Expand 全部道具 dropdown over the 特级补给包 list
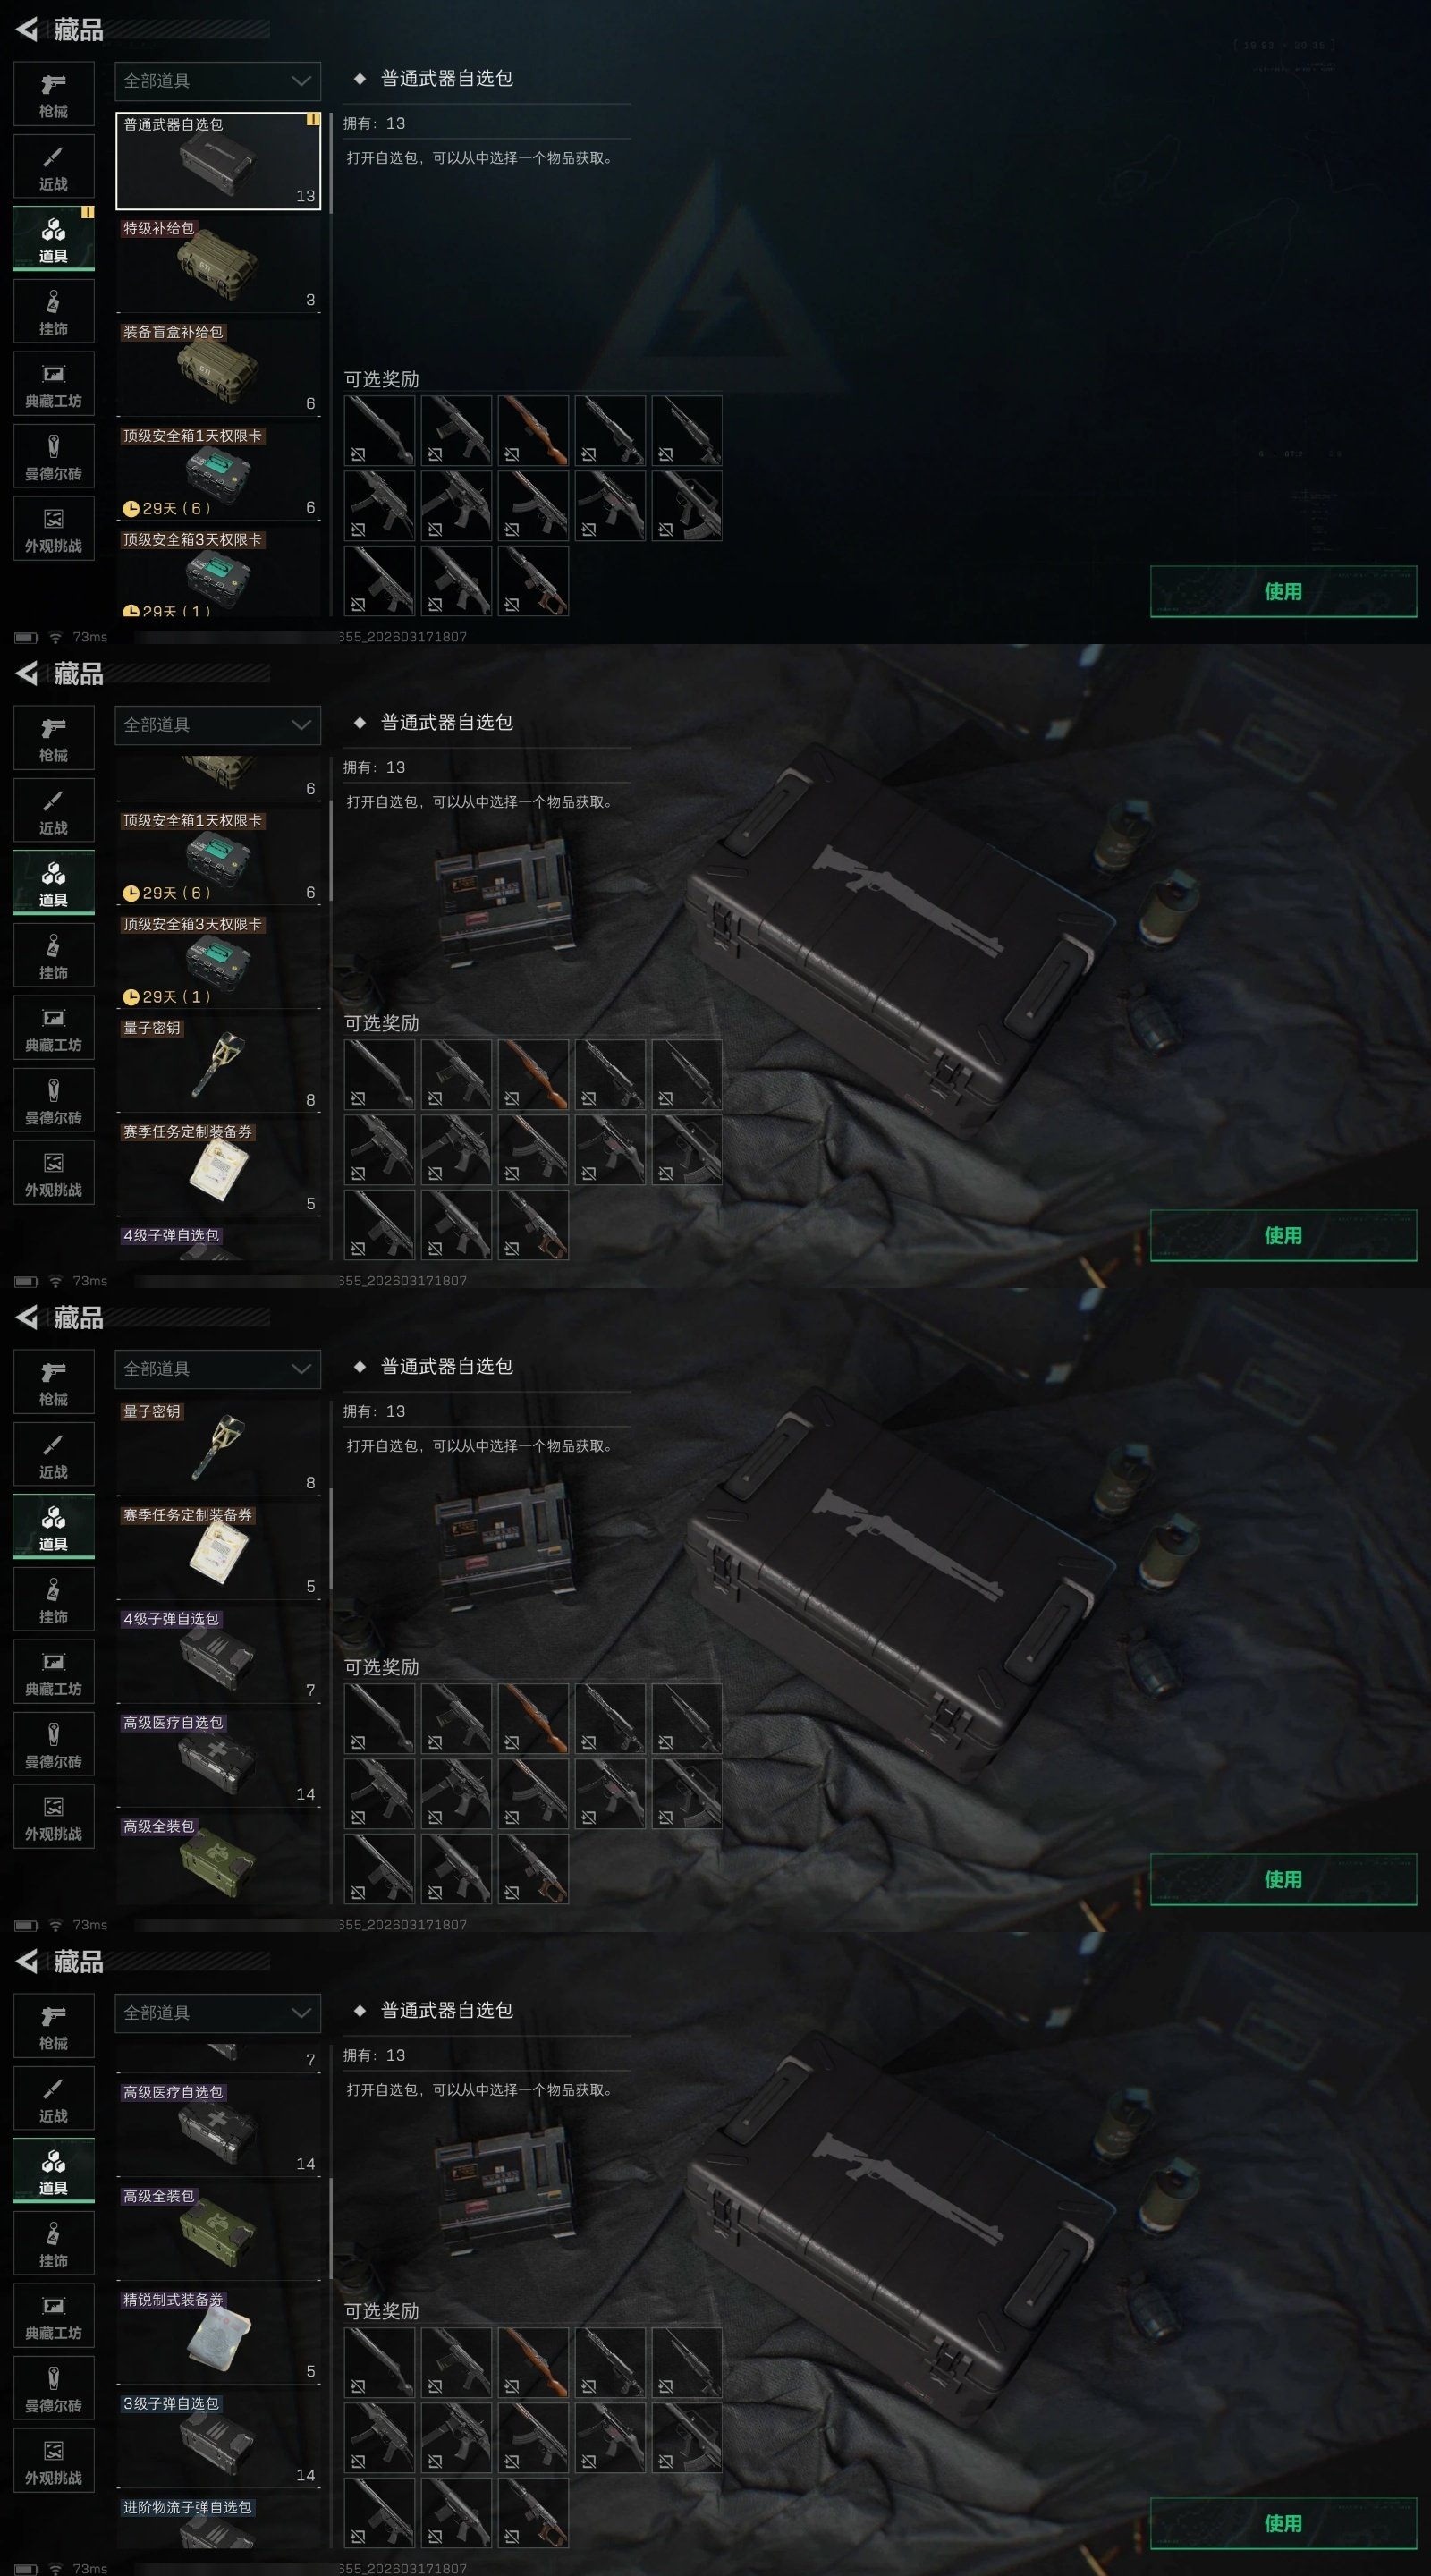Image resolution: width=1431 pixels, height=2576 pixels. click(x=218, y=81)
